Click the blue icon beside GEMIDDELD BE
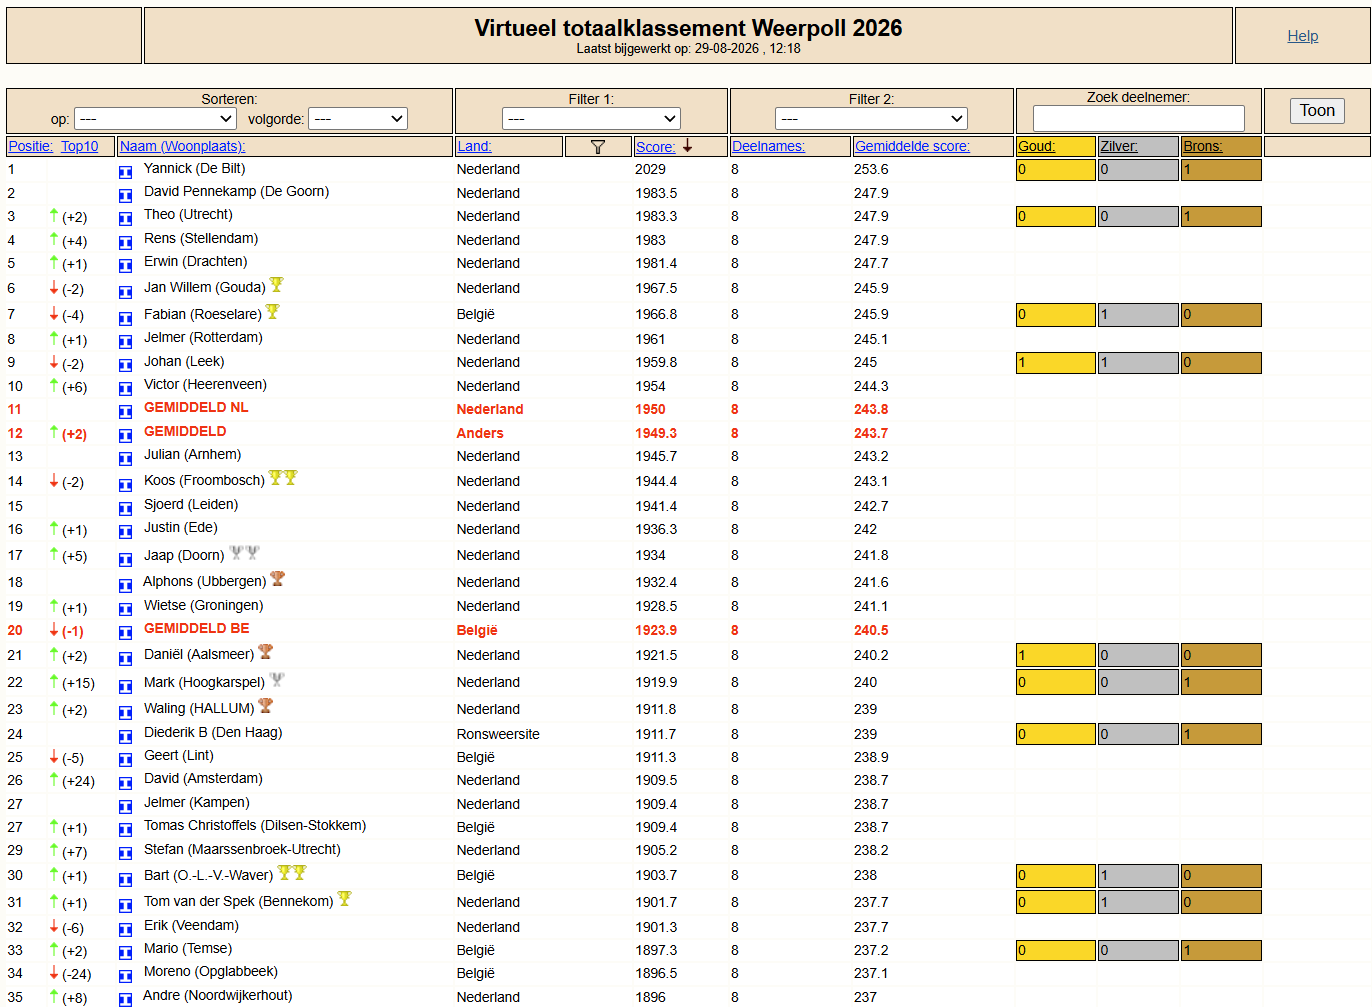 point(125,632)
